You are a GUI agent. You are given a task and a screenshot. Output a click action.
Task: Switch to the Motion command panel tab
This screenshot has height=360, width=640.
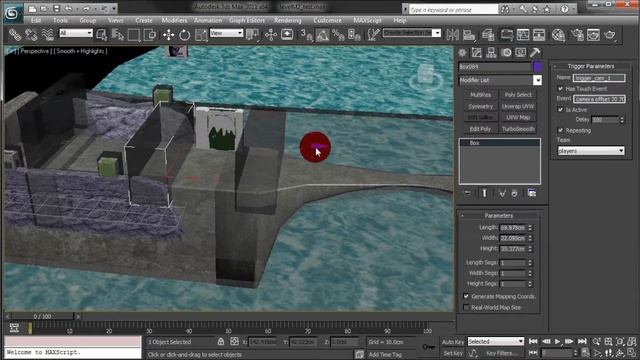click(x=506, y=53)
